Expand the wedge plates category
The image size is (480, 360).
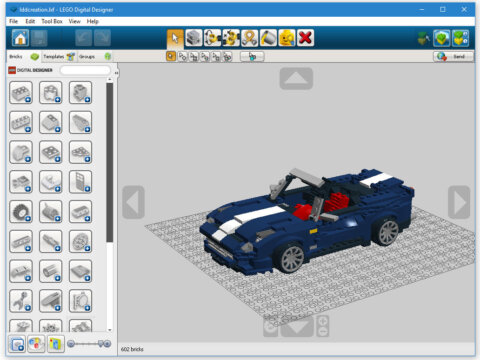pos(80,152)
